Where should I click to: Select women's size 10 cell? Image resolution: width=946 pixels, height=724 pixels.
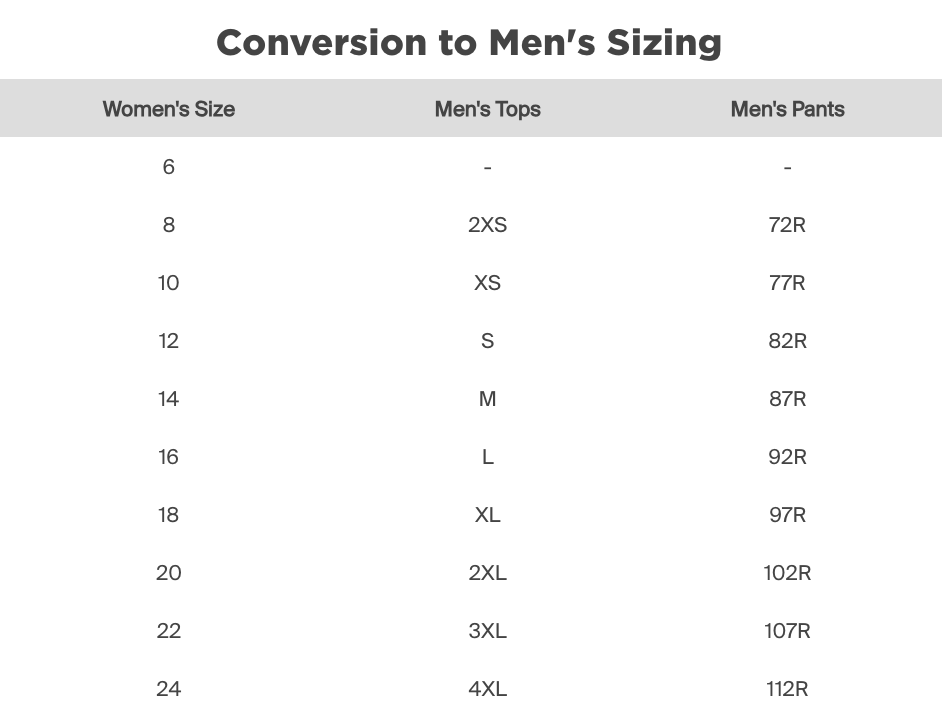point(168,283)
